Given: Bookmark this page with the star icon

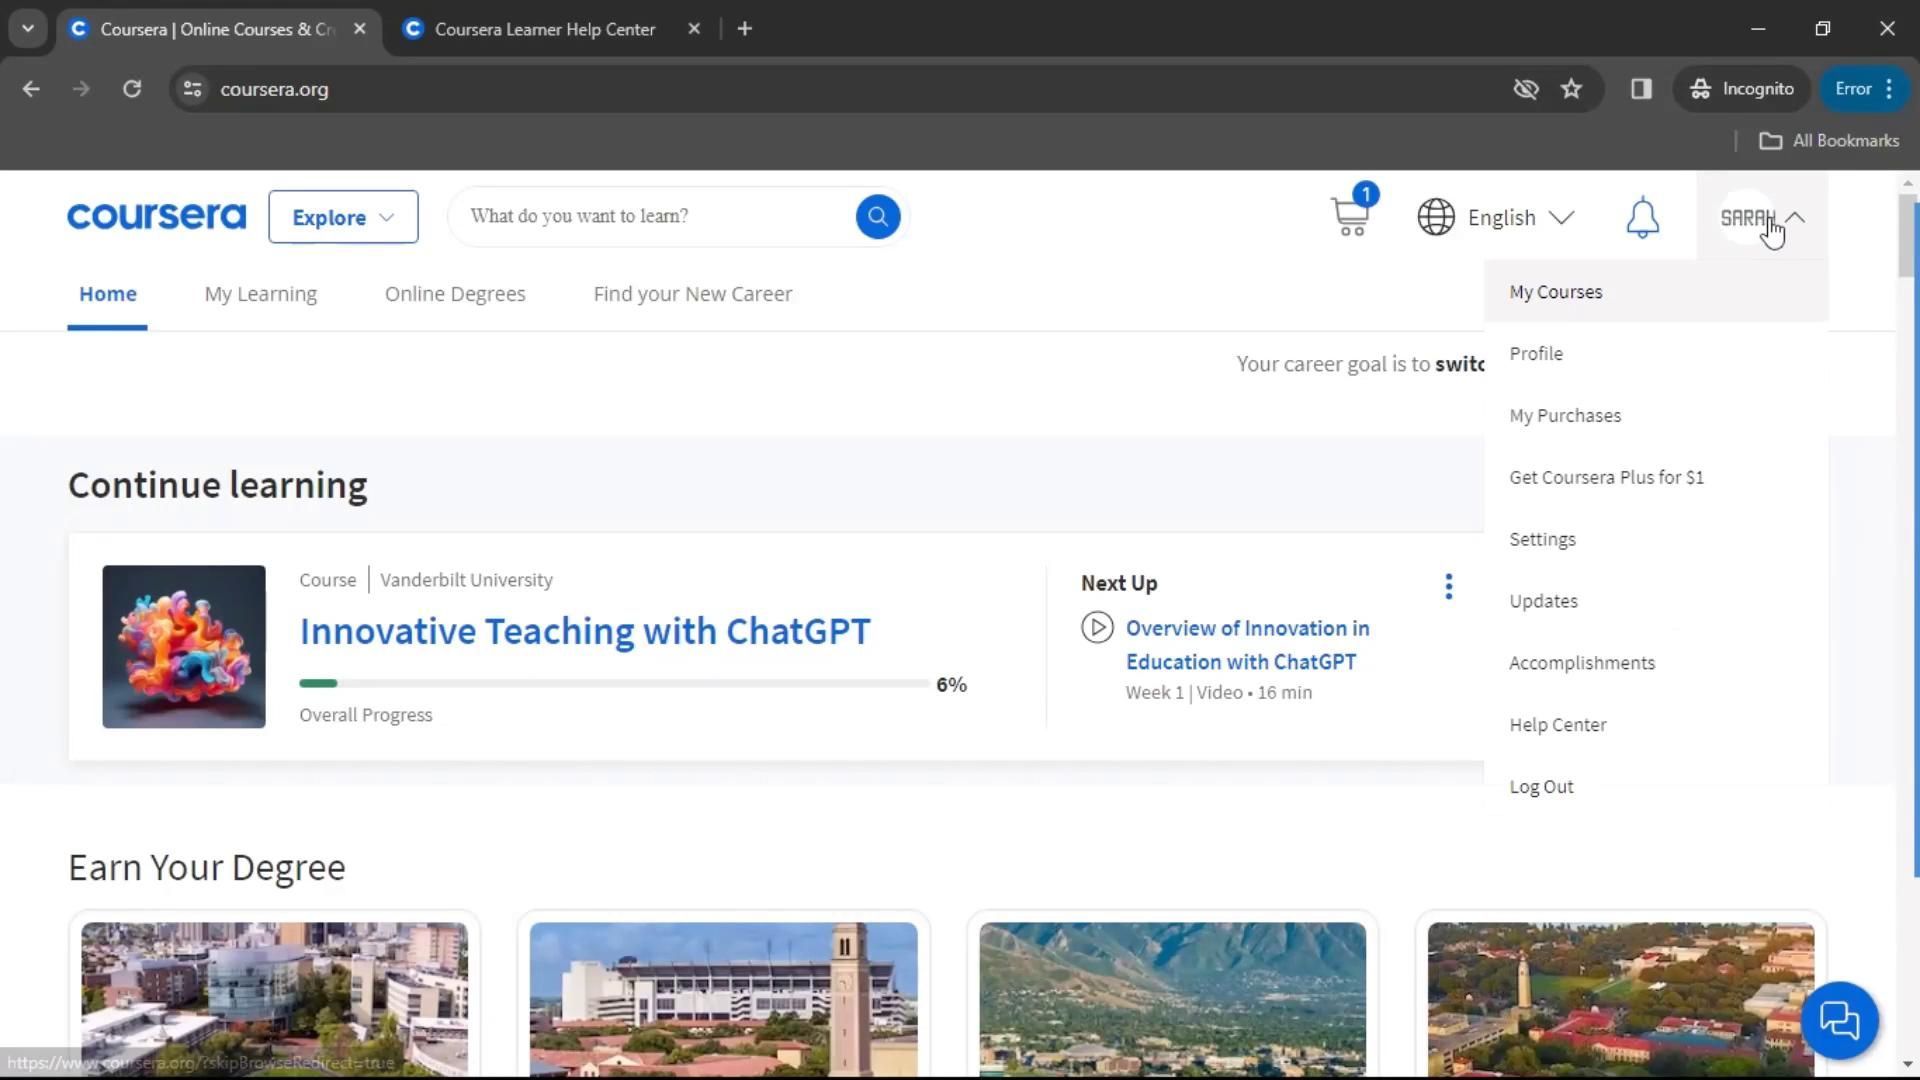Looking at the screenshot, I should 1571,89.
